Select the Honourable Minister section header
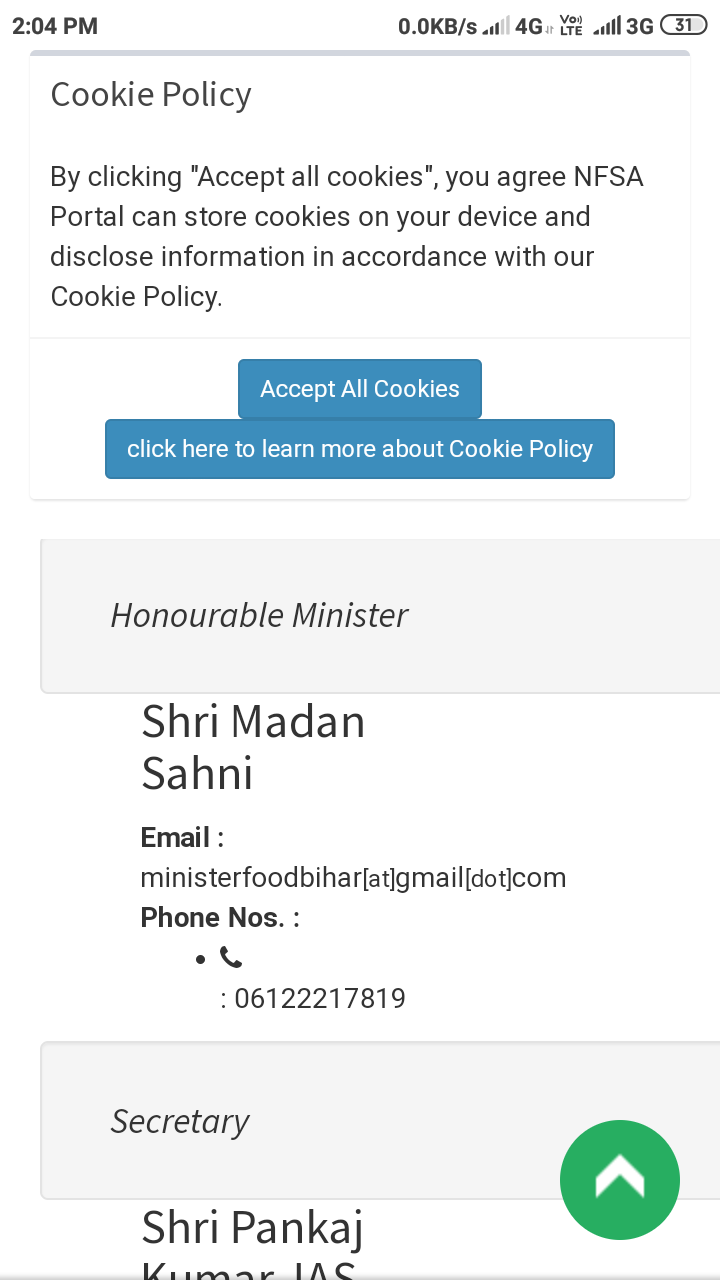 [x=380, y=616]
